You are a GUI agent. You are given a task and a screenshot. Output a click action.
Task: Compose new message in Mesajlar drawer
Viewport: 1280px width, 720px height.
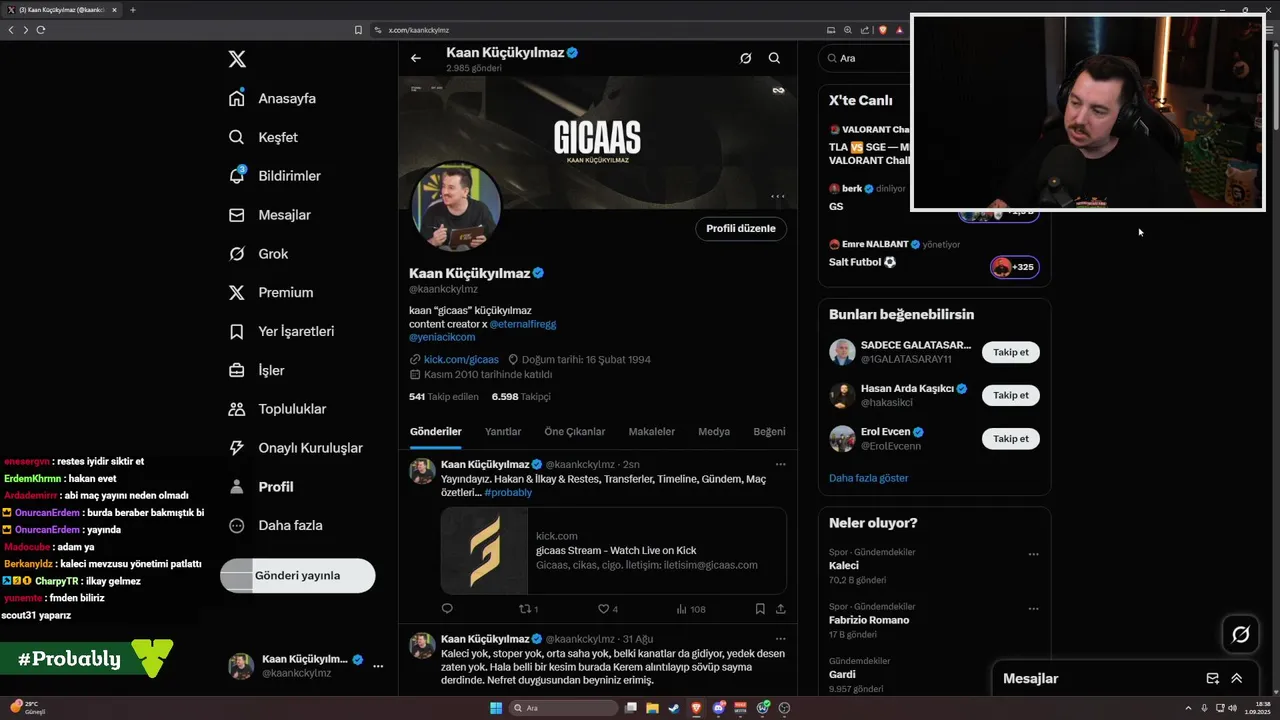pyautogui.click(x=1213, y=678)
